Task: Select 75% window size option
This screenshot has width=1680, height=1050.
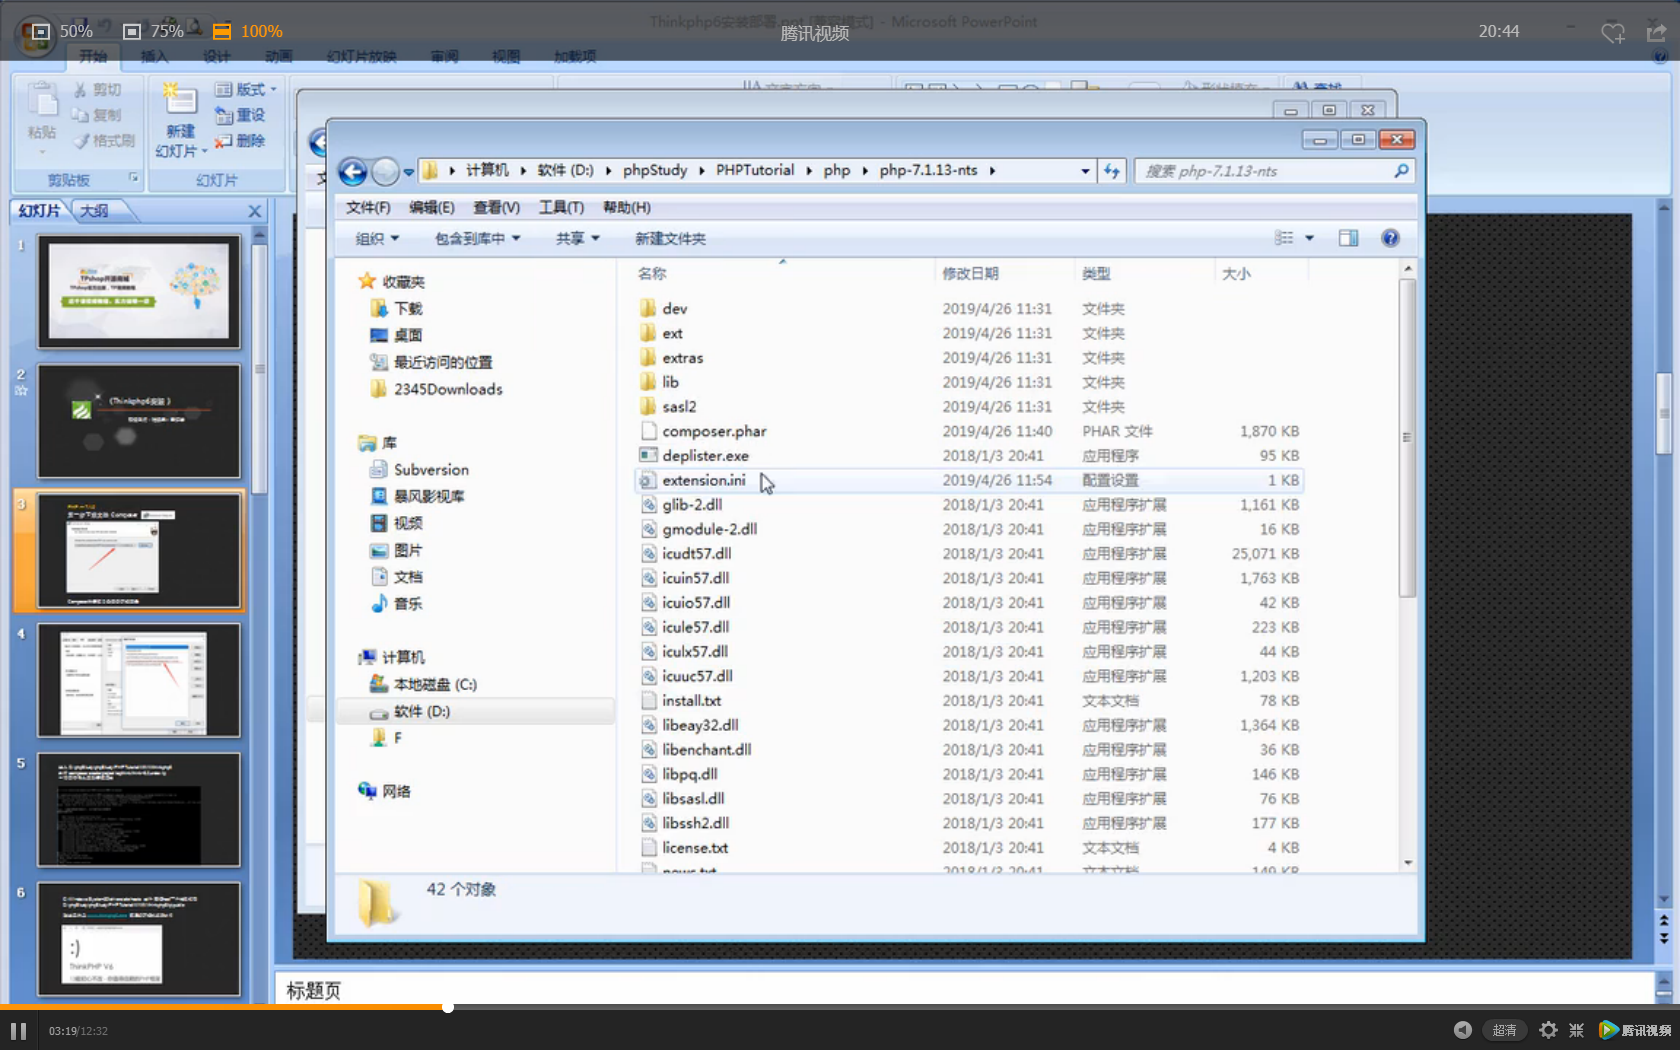Action: (153, 31)
